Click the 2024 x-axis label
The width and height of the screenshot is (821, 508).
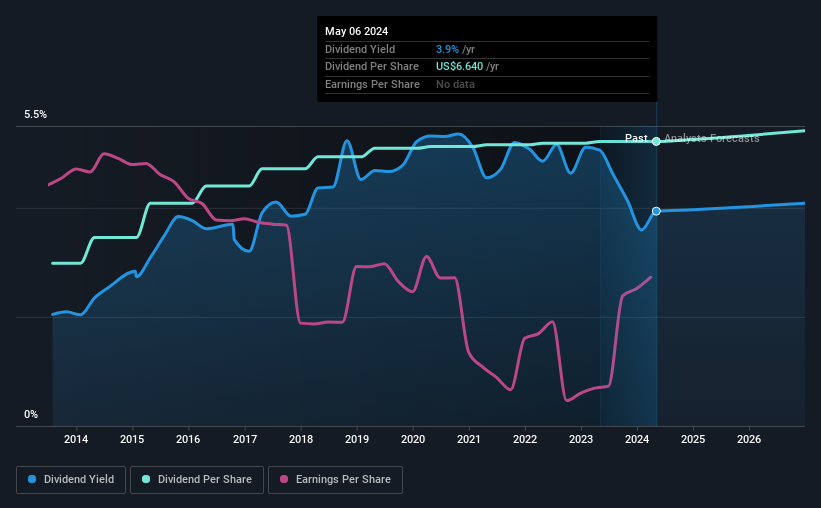(637, 439)
